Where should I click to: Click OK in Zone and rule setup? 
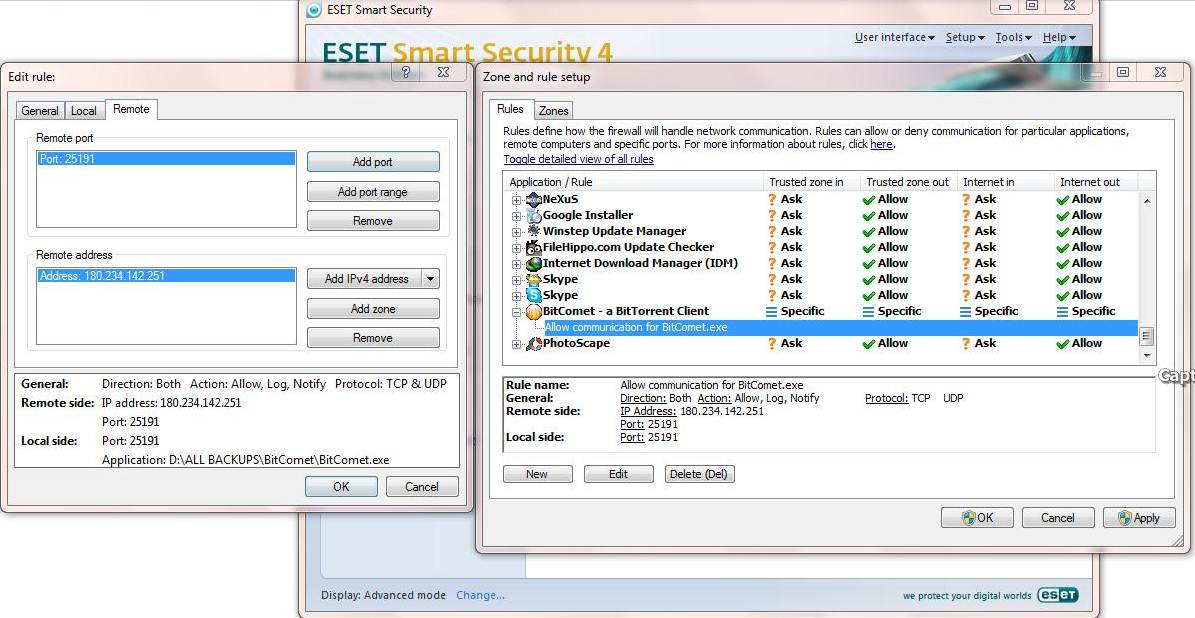[x=978, y=517]
